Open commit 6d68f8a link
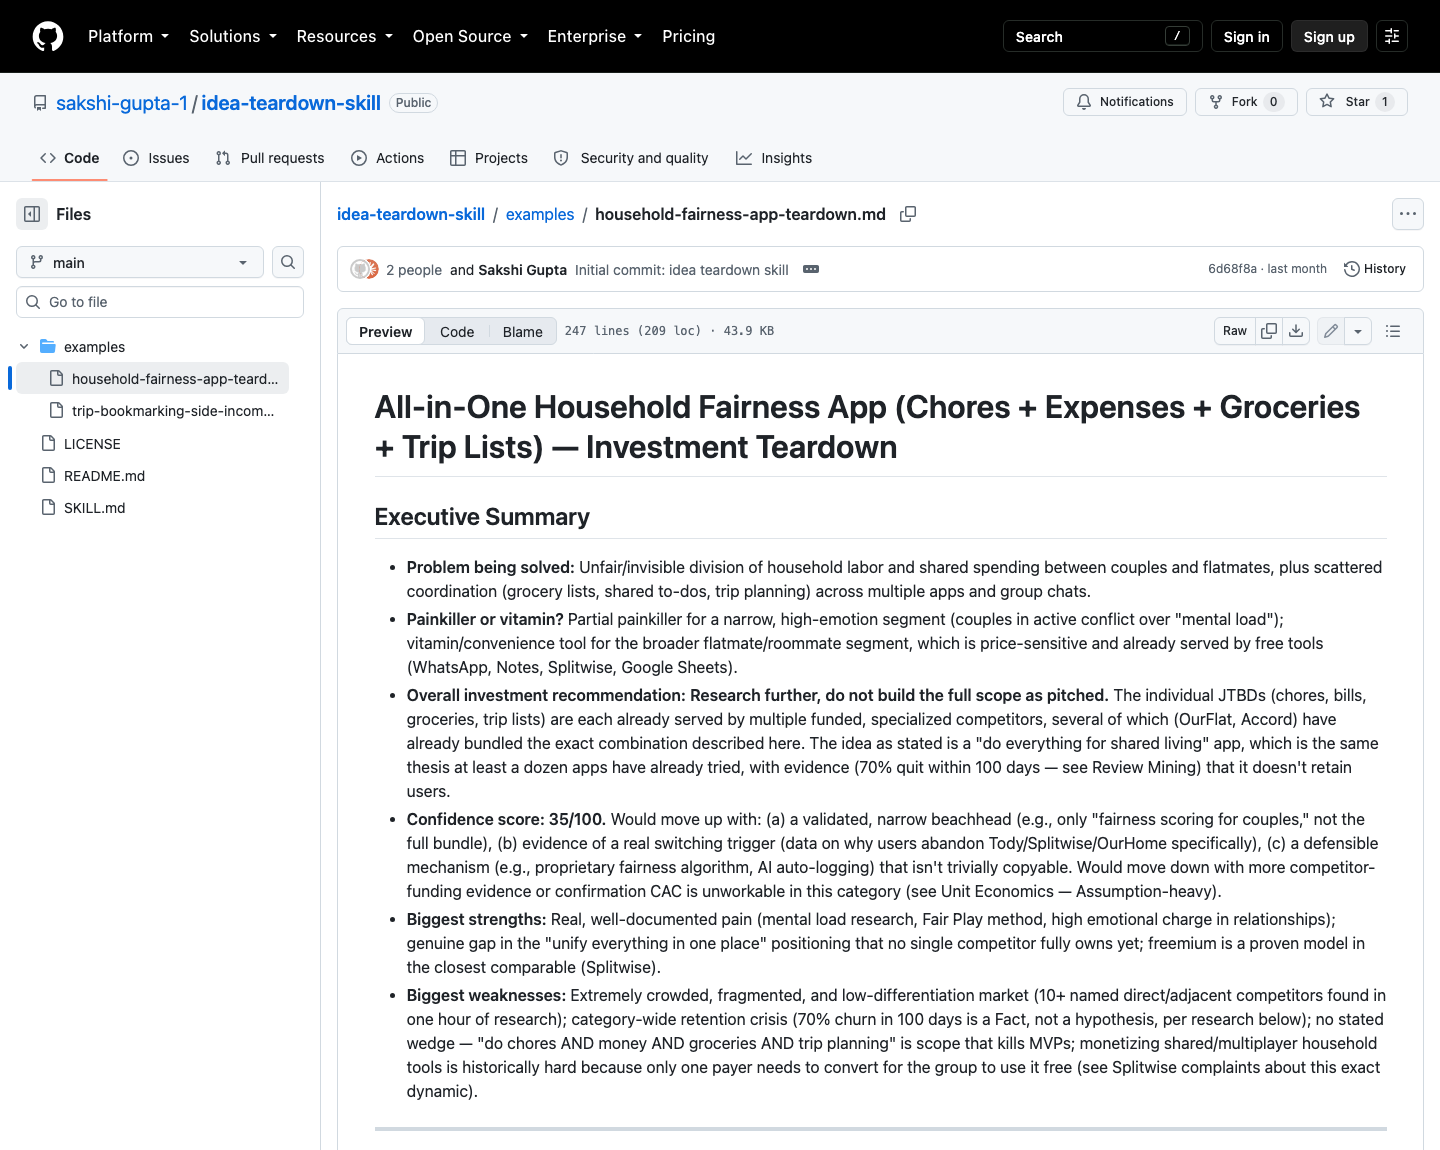This screenshot has width=1440, height=1150. [x=1232, y=269]
